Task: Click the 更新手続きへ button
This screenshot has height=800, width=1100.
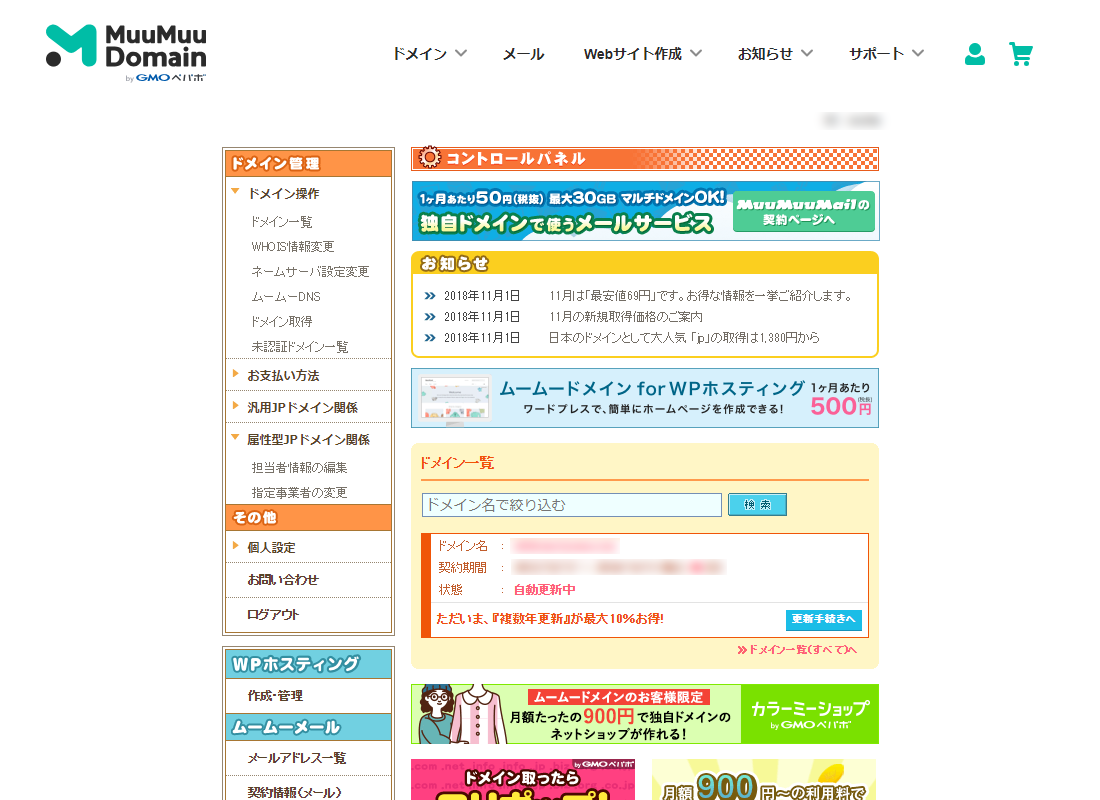Action: tap(825, 620)
